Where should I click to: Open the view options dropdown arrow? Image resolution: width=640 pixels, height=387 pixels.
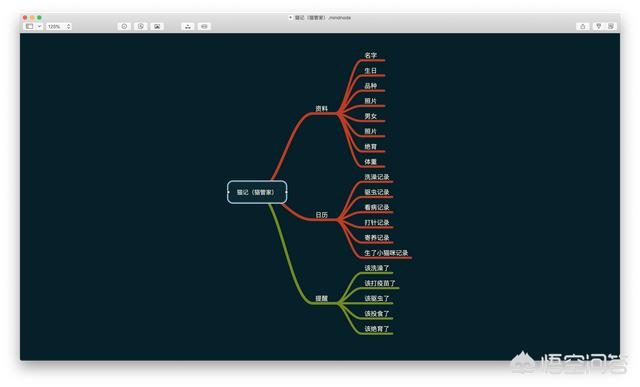[x=39, y=26]
